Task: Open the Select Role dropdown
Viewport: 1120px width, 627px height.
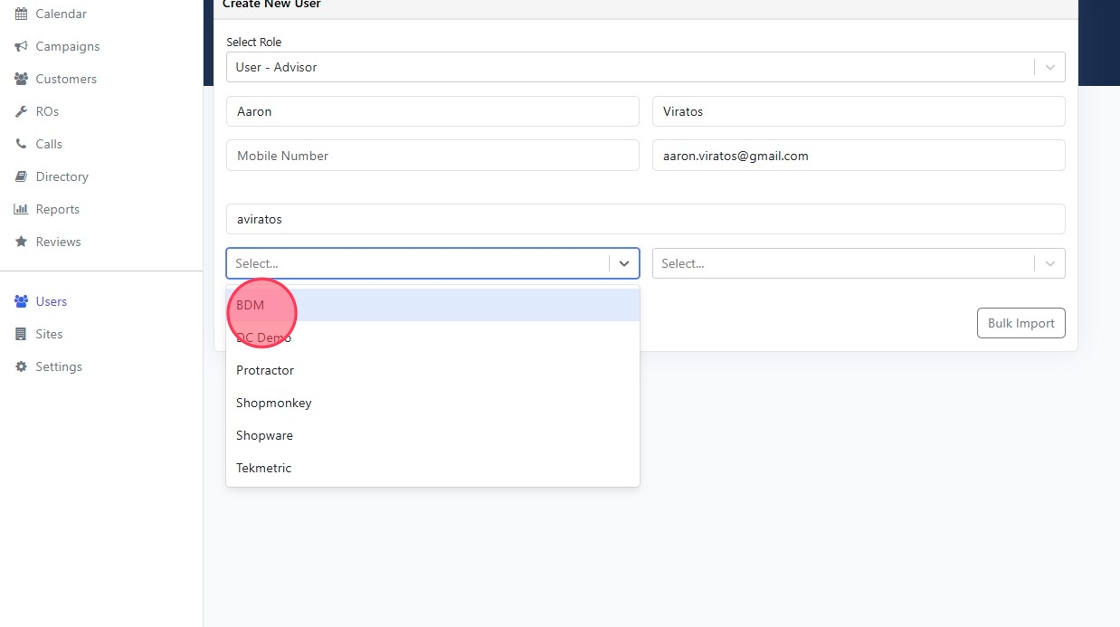Action: click(645, 67)
